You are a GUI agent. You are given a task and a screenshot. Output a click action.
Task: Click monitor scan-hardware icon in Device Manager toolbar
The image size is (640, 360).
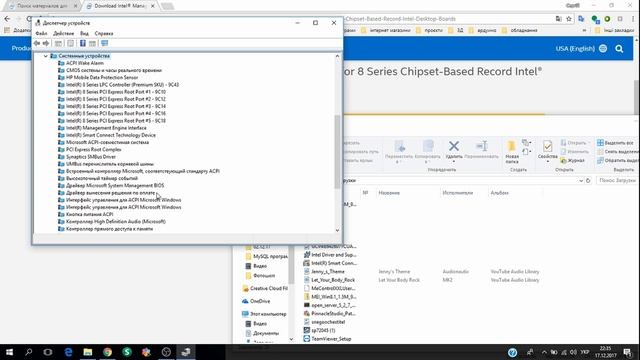pos(105,43)
